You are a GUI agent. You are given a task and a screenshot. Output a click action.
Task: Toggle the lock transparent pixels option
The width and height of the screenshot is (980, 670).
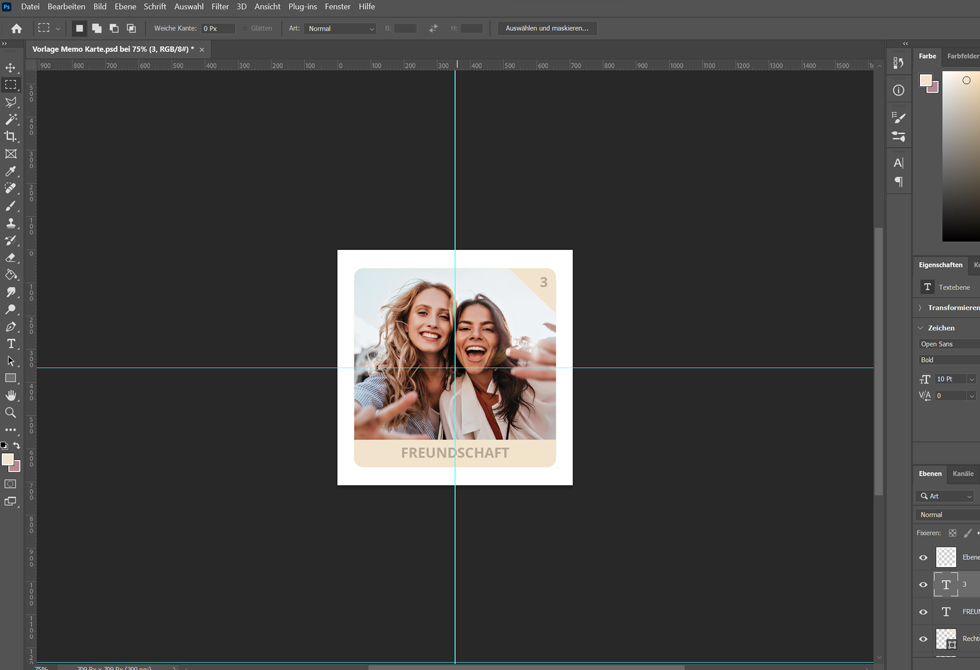pyautogui.click(x=952, y=533)
